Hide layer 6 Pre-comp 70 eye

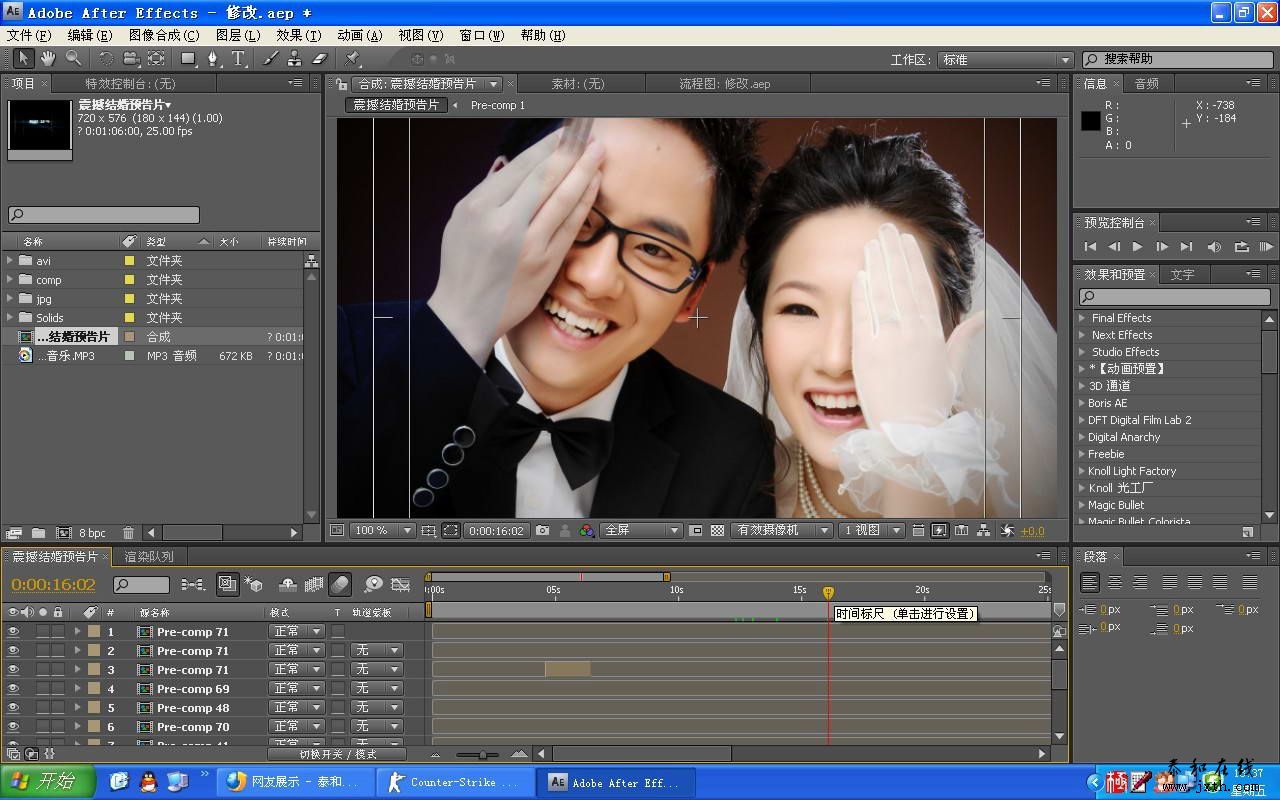(14, 727)
